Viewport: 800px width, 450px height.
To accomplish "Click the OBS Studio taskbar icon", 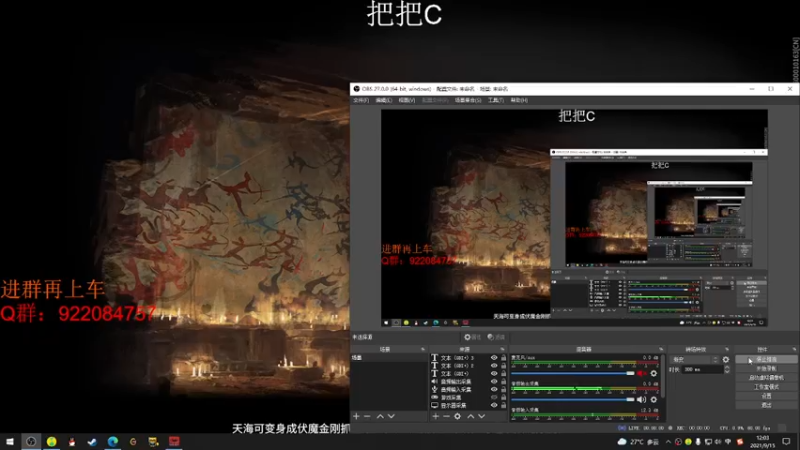I will pos(31,441).
